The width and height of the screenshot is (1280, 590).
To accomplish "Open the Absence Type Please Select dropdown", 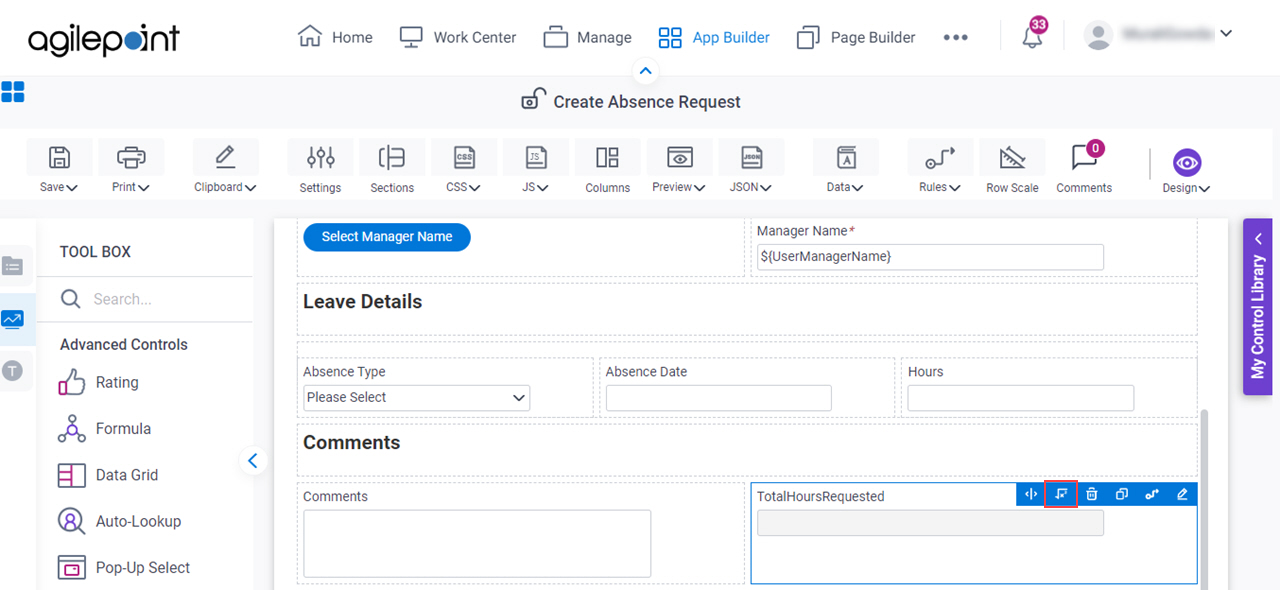I will (x=417, y=397).
